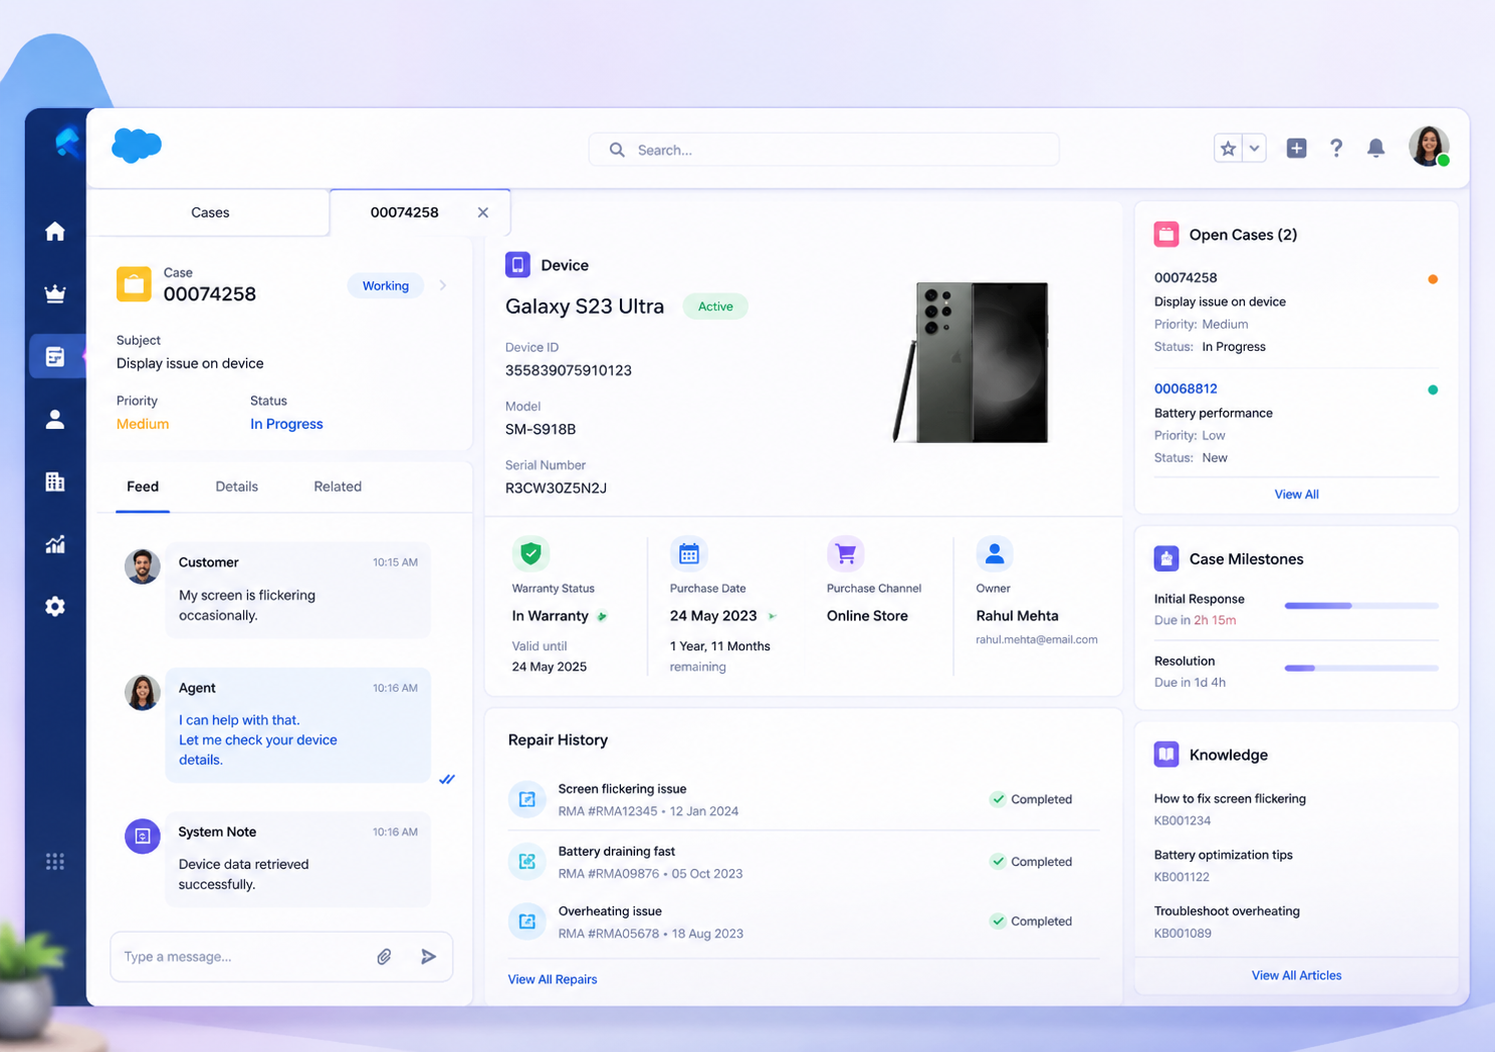The image size is (1495, 1052).
Task: Open the user profile avatar
Action: click(1429, 146)
